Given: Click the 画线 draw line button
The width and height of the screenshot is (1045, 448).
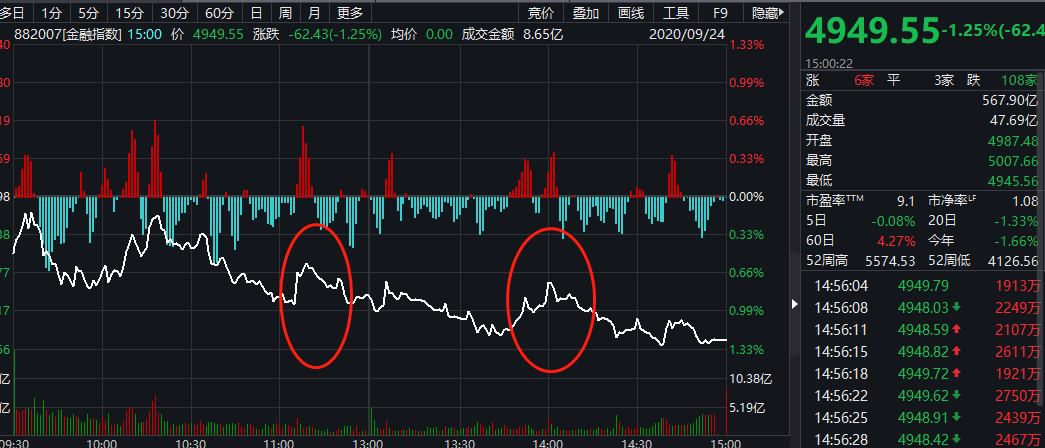Looking at the screenshot, I should pos(630,13).
